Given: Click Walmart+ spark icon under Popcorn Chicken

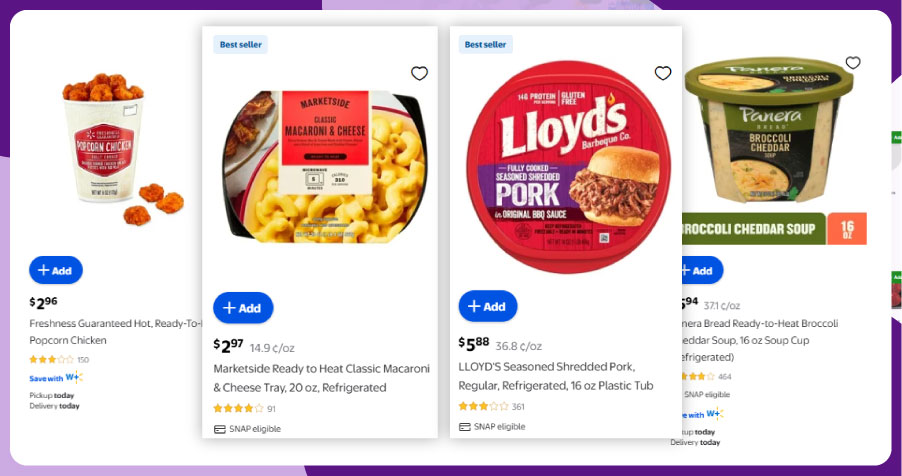Looking at the screenshot, I should (73, 377).
